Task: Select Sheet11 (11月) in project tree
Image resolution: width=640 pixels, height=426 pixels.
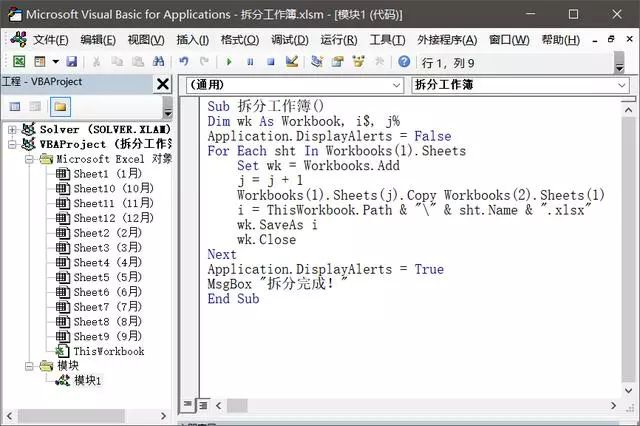Action: pyautogui.click(x=113, y=203)
